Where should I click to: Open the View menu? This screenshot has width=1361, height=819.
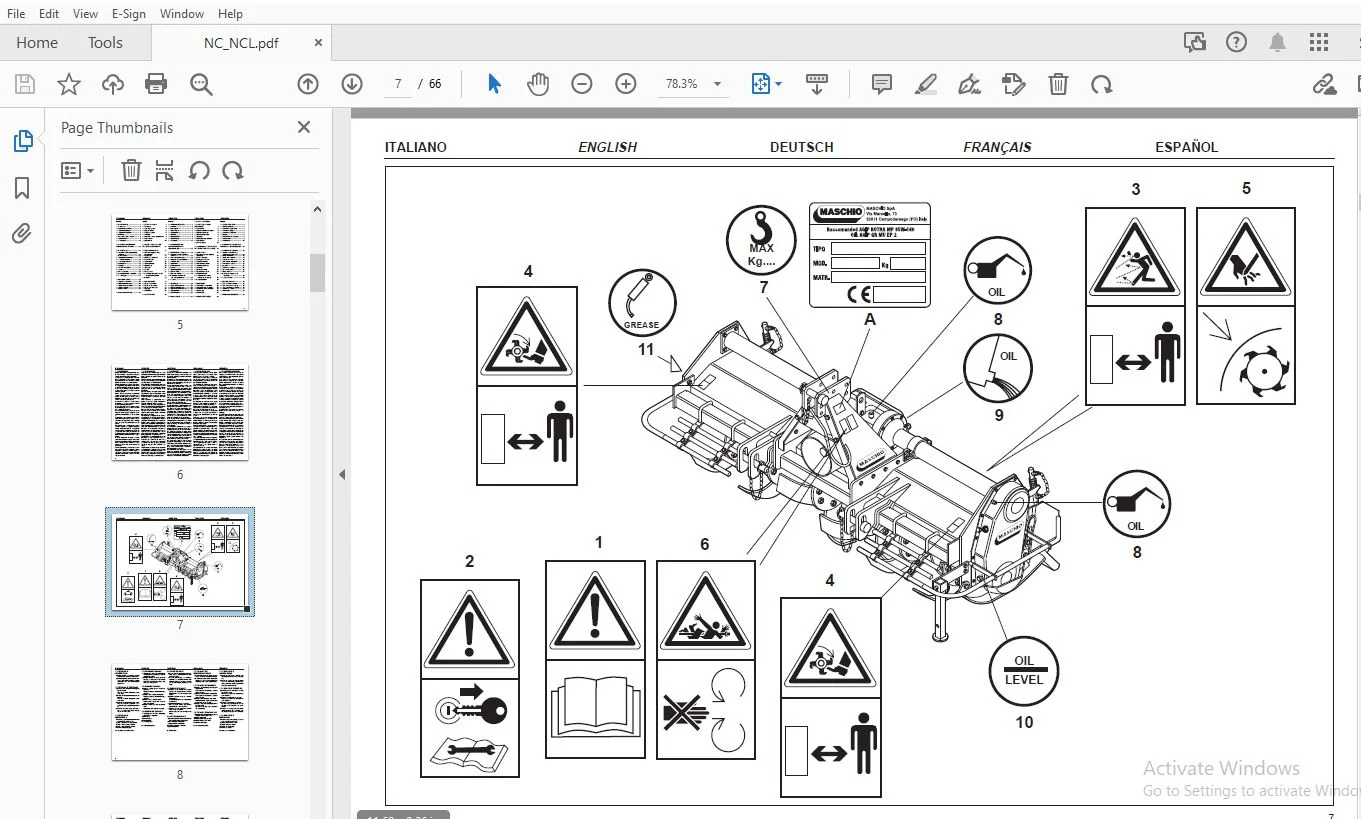86,14
